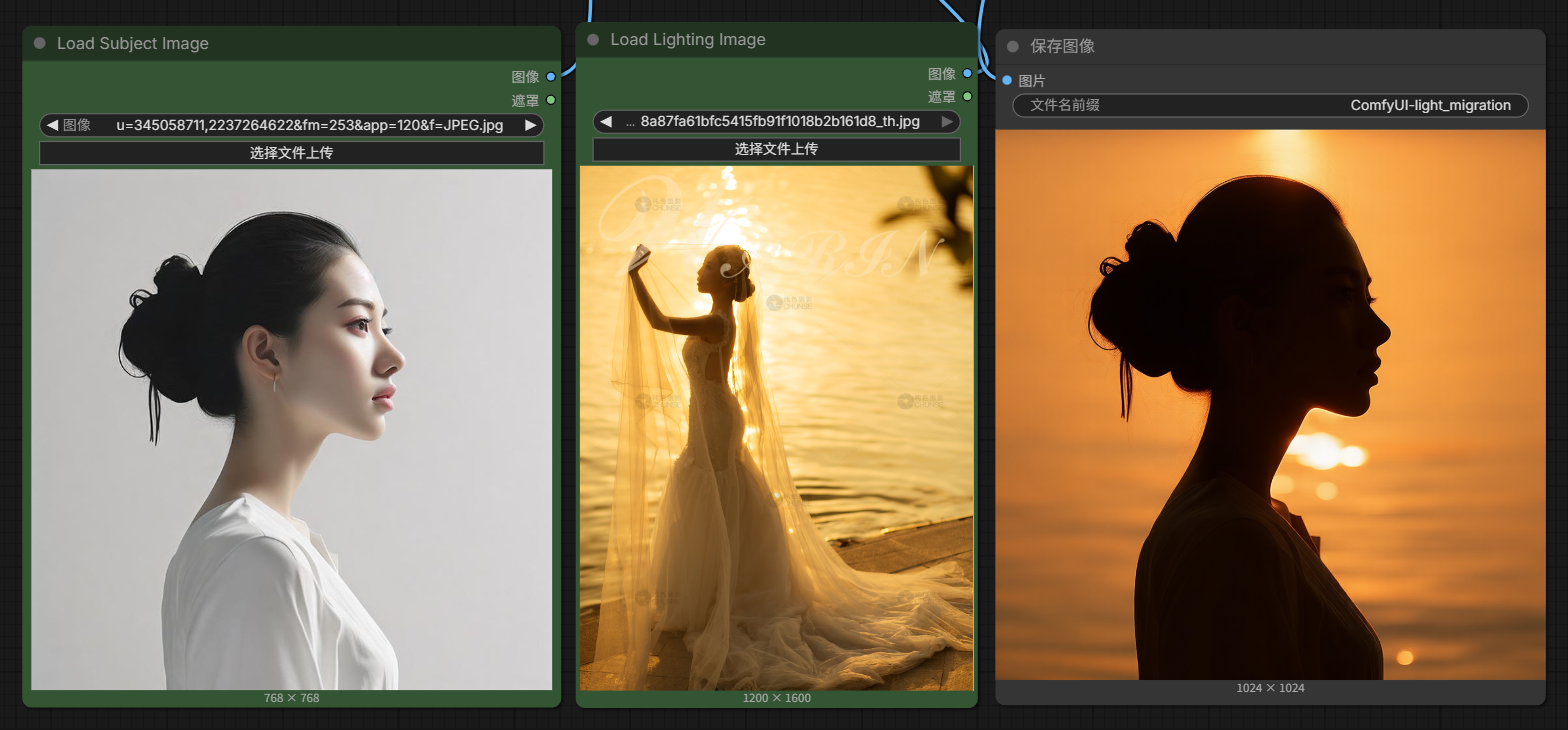Edit 文件名前缀 field ComfyUI-light_migration
1568x730 pixels.
point(1270,105)
